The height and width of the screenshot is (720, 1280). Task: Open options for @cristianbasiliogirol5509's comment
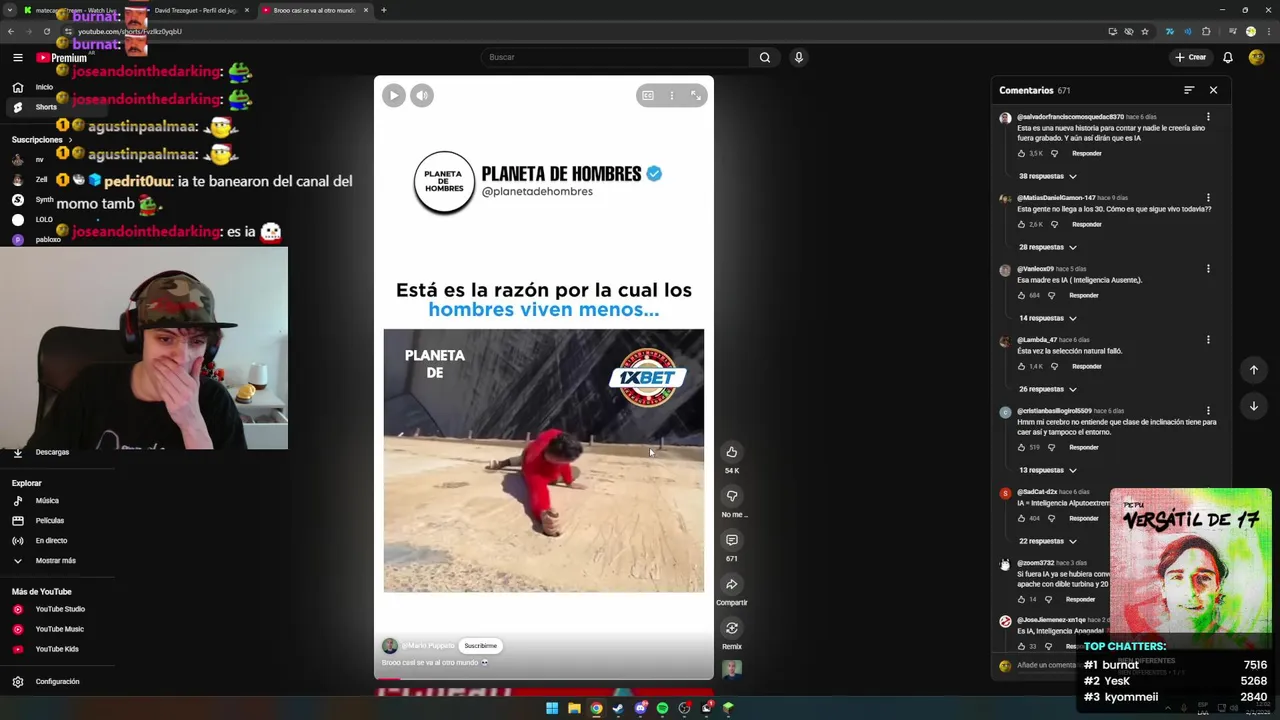1208,411
